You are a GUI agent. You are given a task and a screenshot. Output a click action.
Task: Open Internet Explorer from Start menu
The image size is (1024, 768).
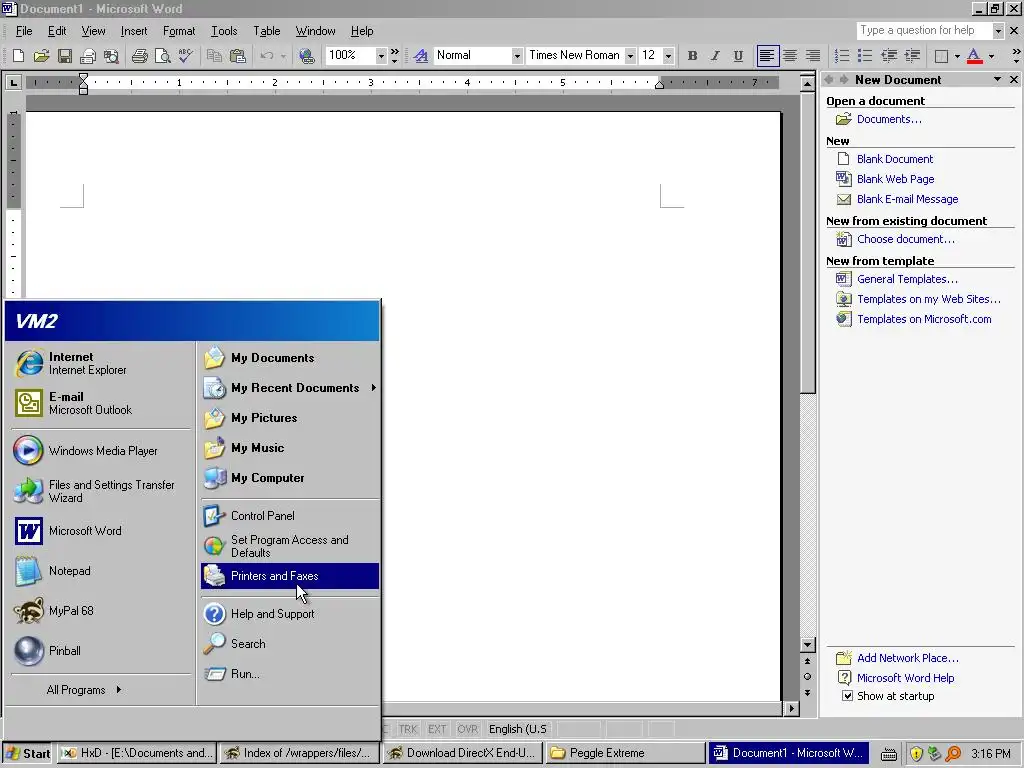101,363
